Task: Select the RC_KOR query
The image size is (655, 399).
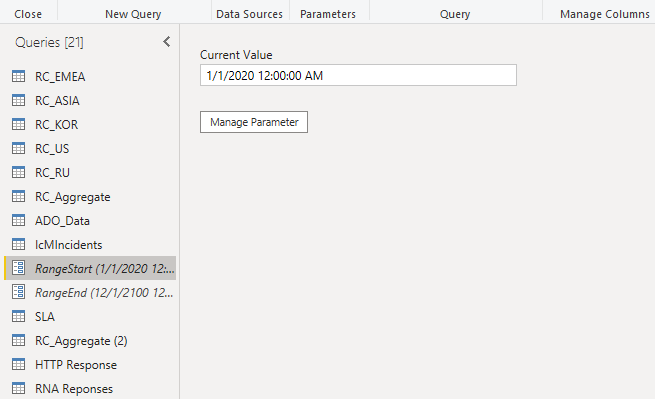Action: (56, 125)
